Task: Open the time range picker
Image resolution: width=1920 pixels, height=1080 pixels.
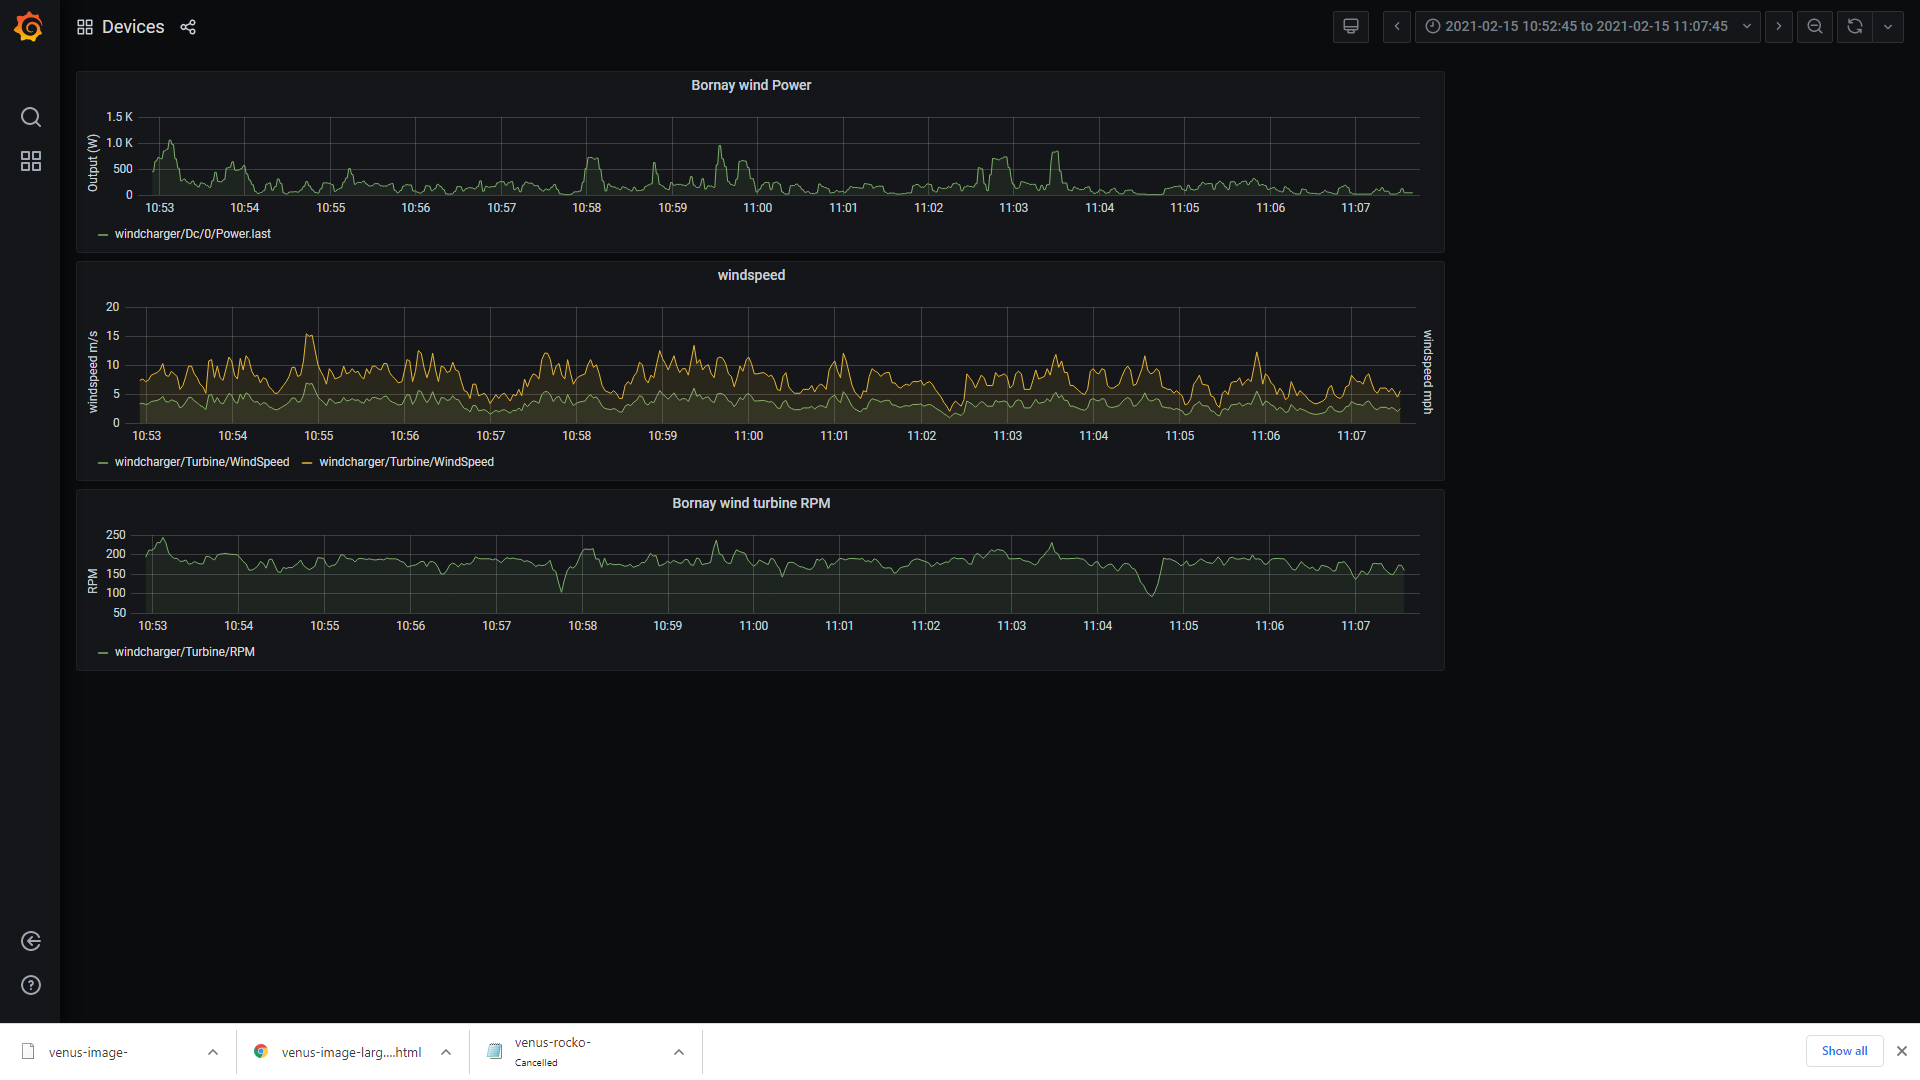Action: [x=1587, y=27]
